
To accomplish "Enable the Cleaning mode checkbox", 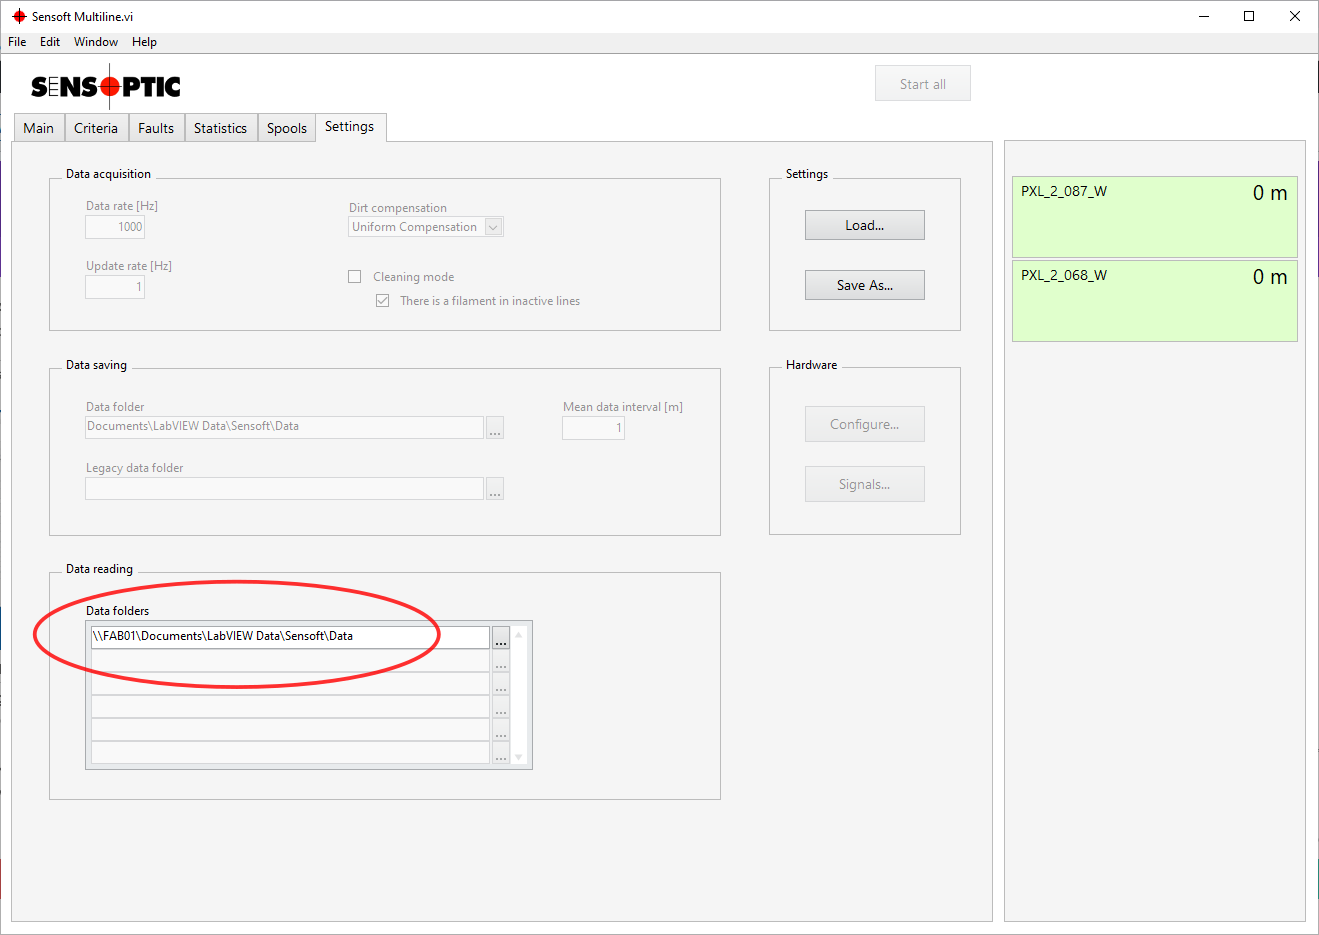I will pyautogui.click(x=355, y=277).
